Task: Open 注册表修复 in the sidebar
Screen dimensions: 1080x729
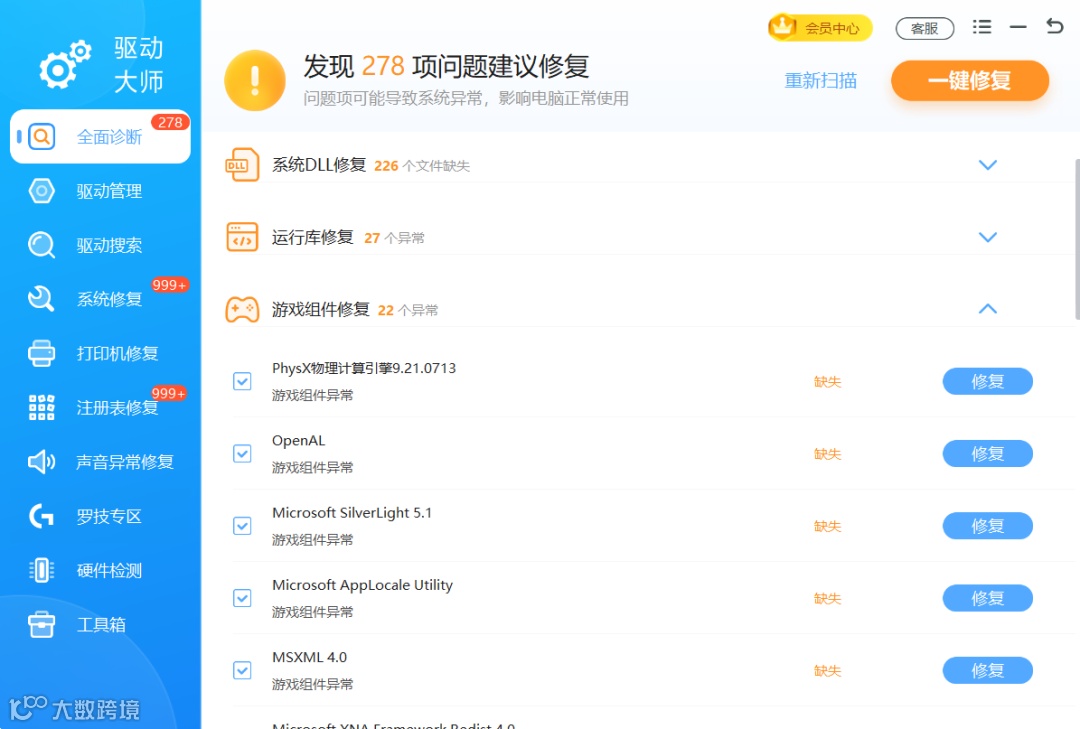Action: coord(101,408)
